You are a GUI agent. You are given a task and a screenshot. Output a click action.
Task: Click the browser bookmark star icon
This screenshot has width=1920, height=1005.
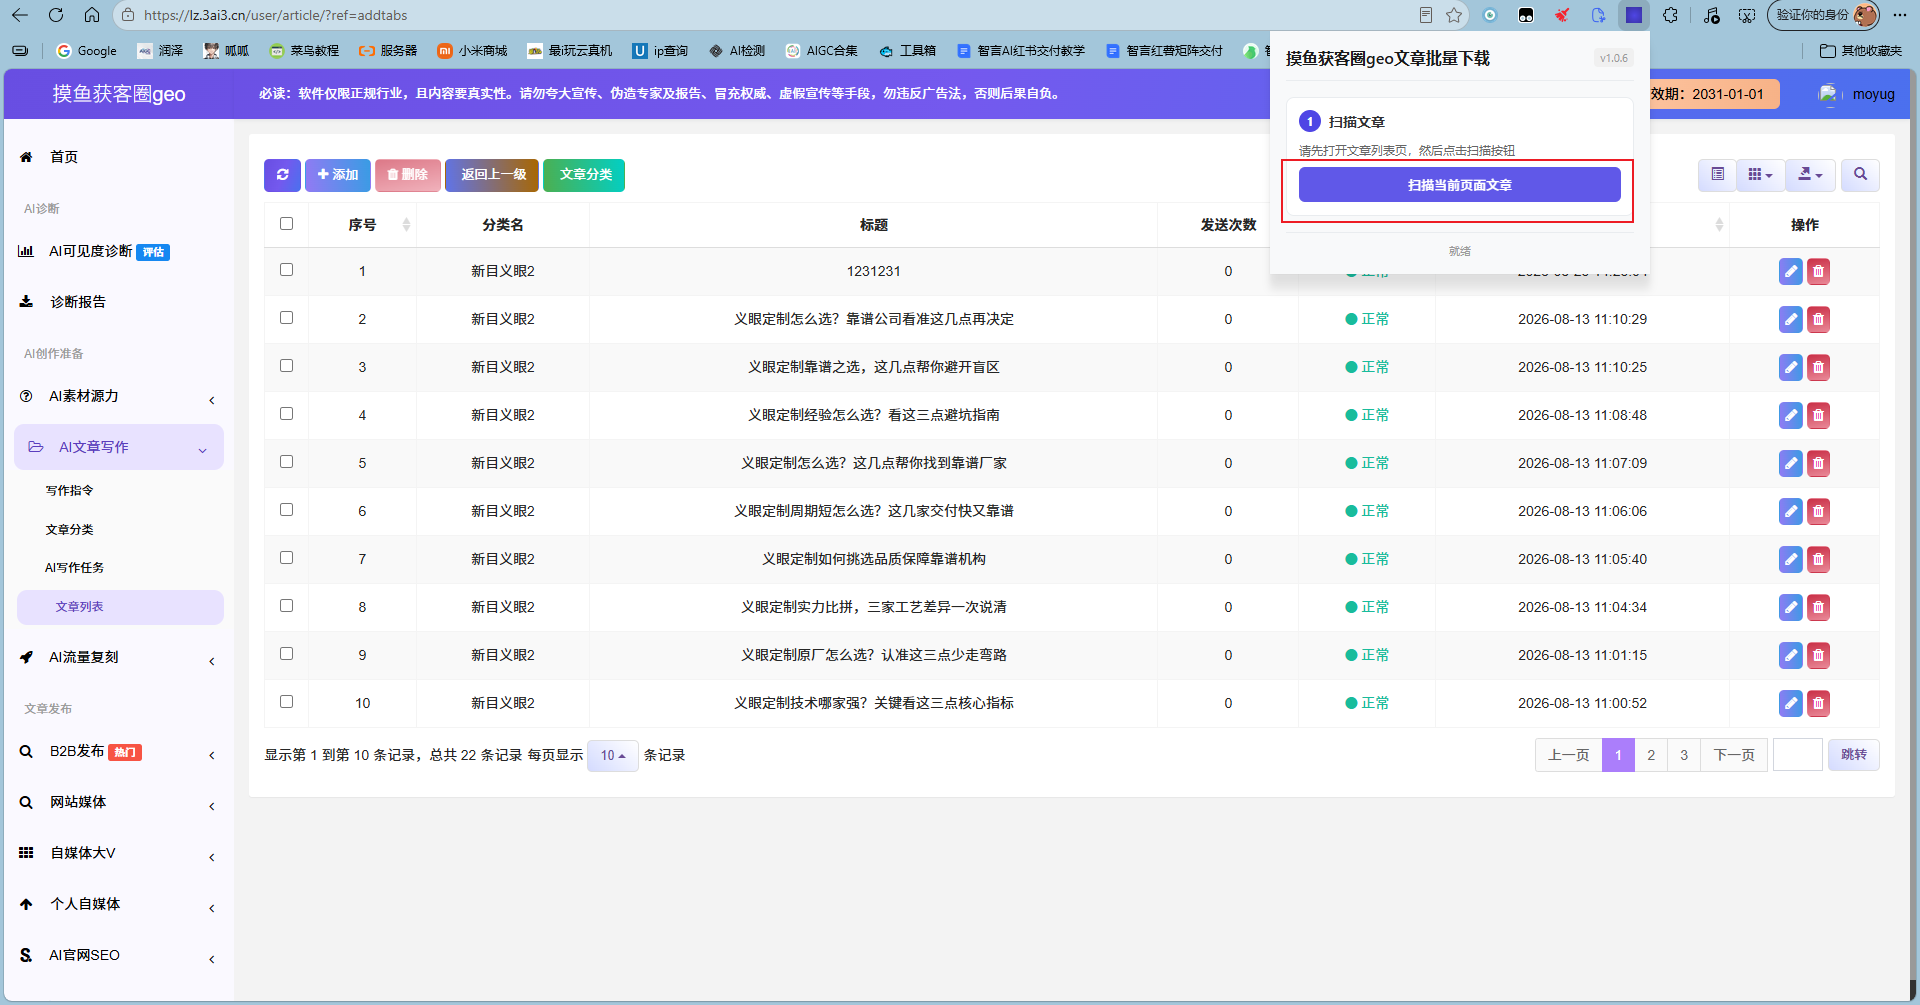click(1454, 15)
